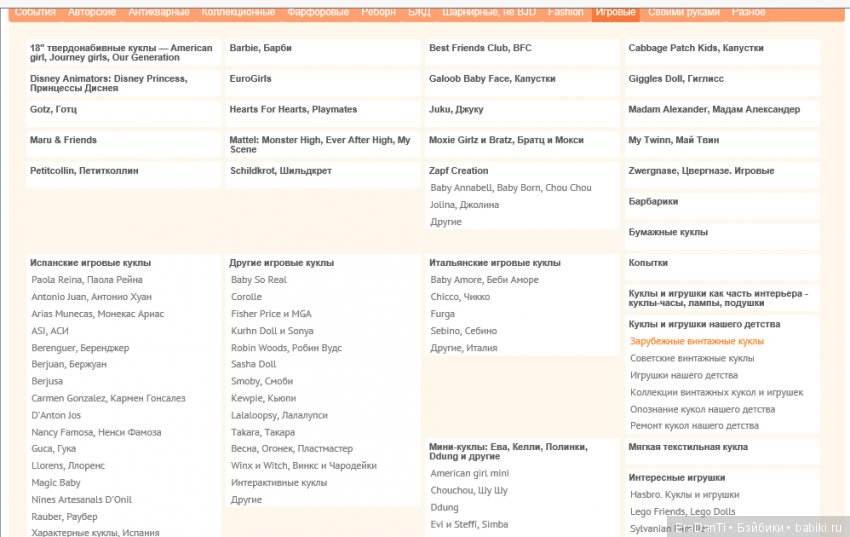This screenshot has width=850, height=537.
Task: Open Советские винтажные куклы subcategory
Action: 691,358
